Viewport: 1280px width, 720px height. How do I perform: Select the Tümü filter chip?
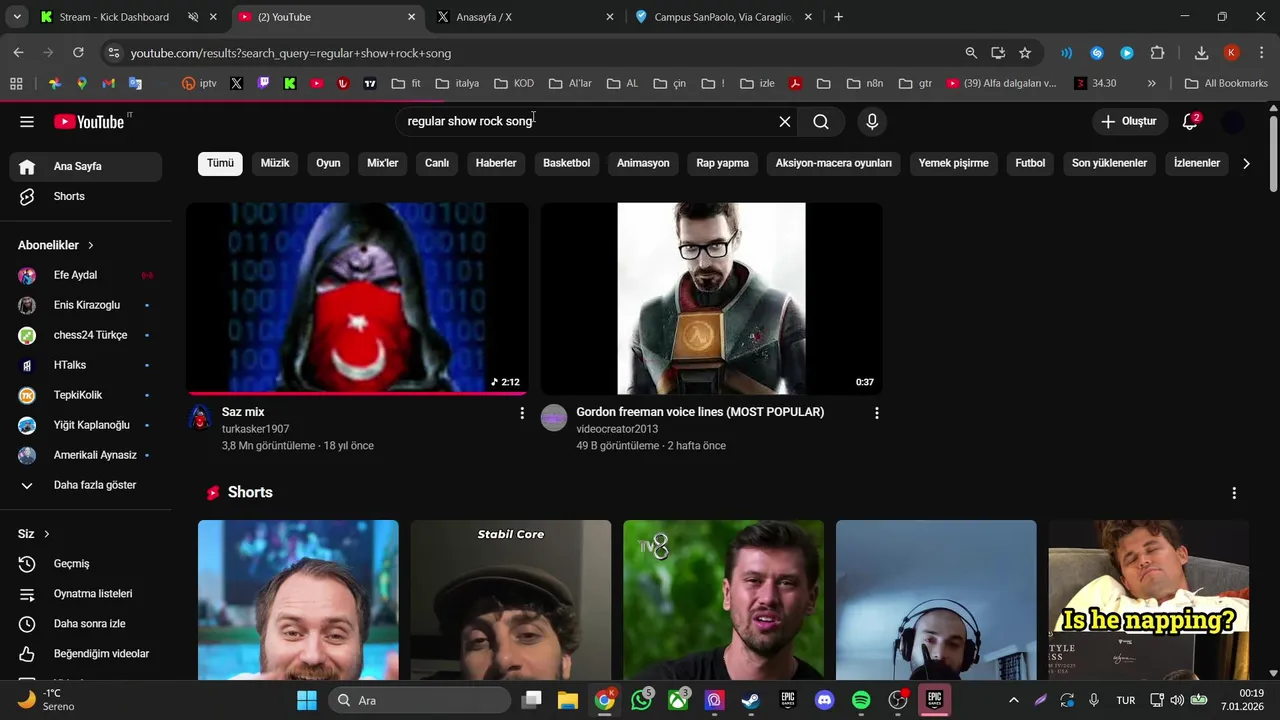click(x=220, y=163)
